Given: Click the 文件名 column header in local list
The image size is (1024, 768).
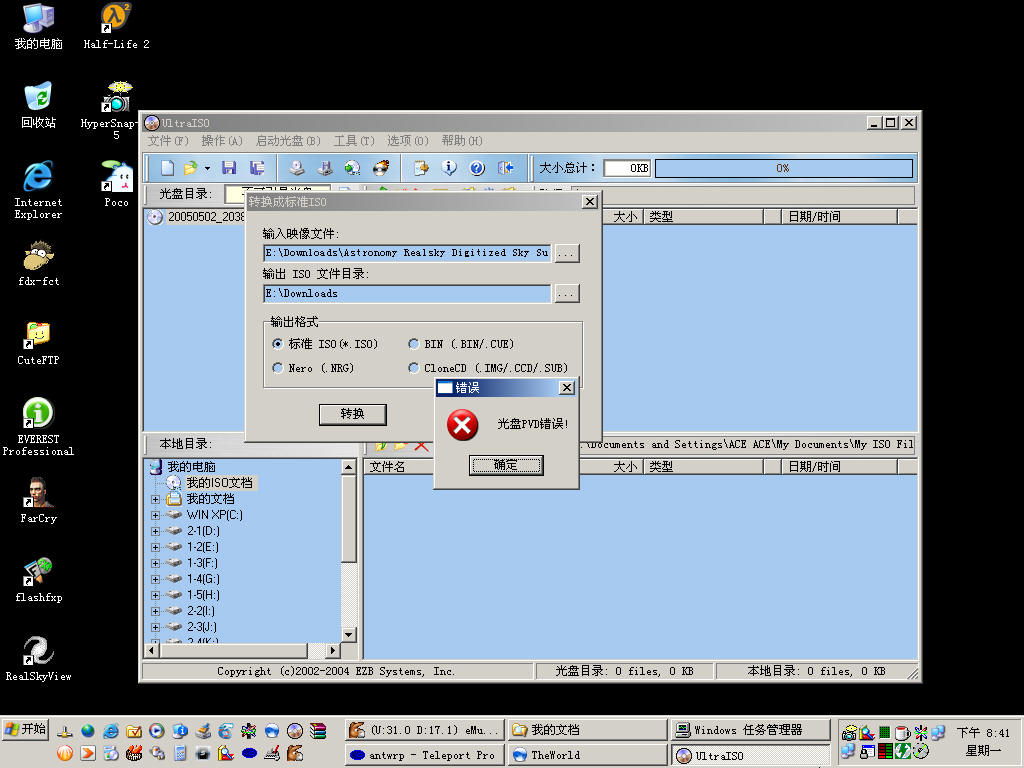Looking at the screenshot, I should click(x=398, y=466).
